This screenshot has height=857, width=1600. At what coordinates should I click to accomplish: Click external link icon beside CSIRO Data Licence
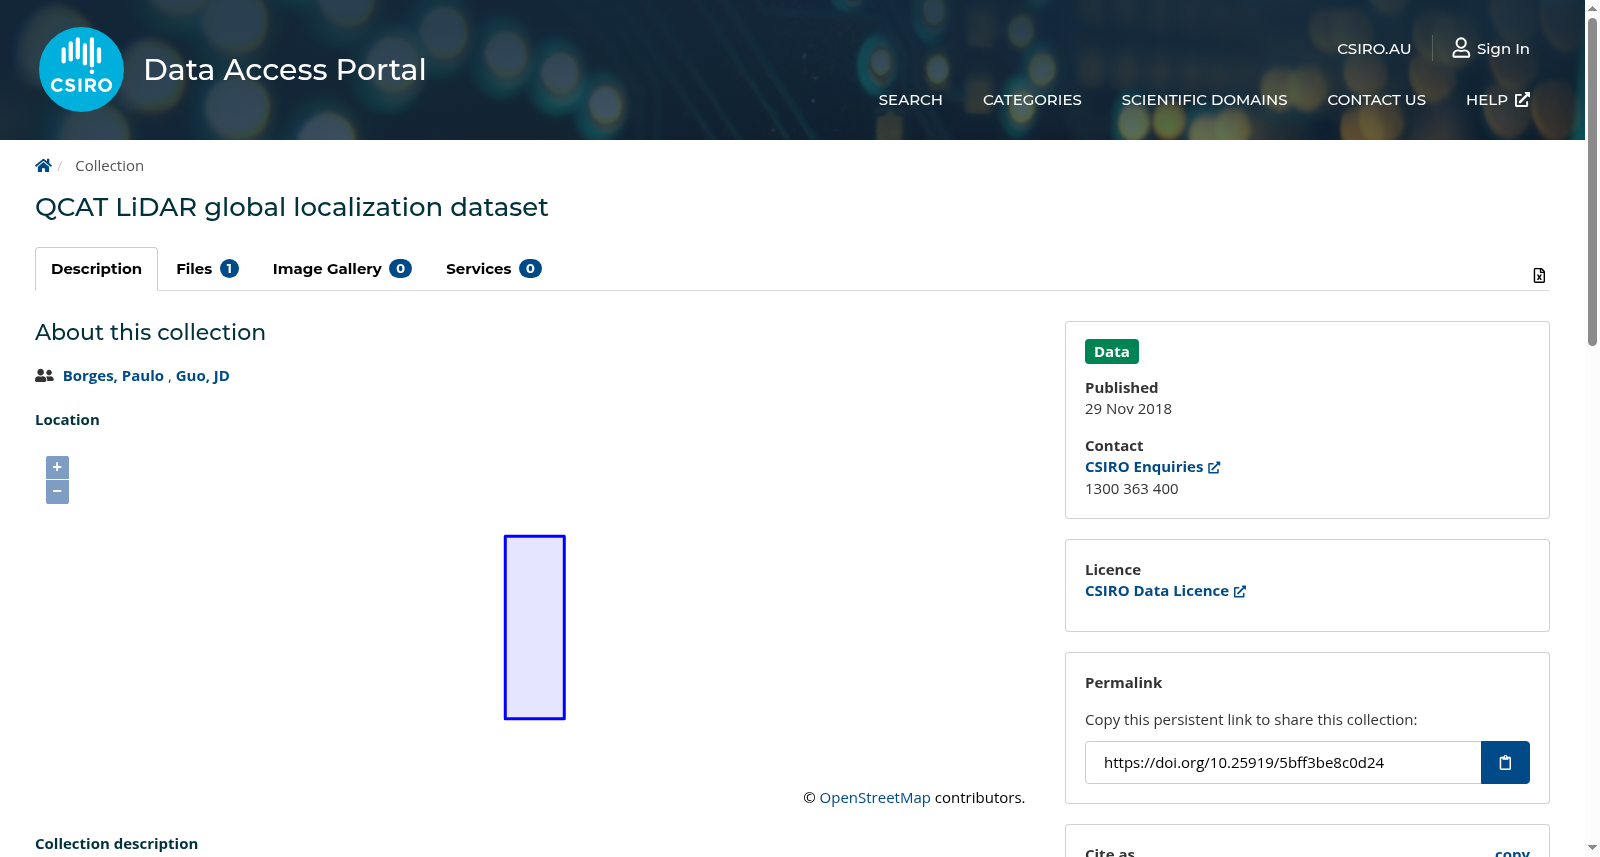click(1240, 591)
